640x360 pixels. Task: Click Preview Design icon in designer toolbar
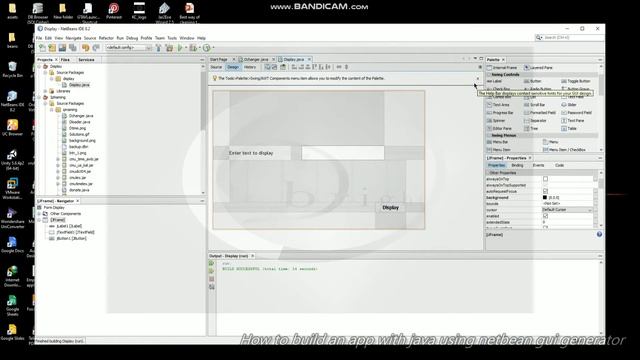pyautogui.click(x=282, y=67)
